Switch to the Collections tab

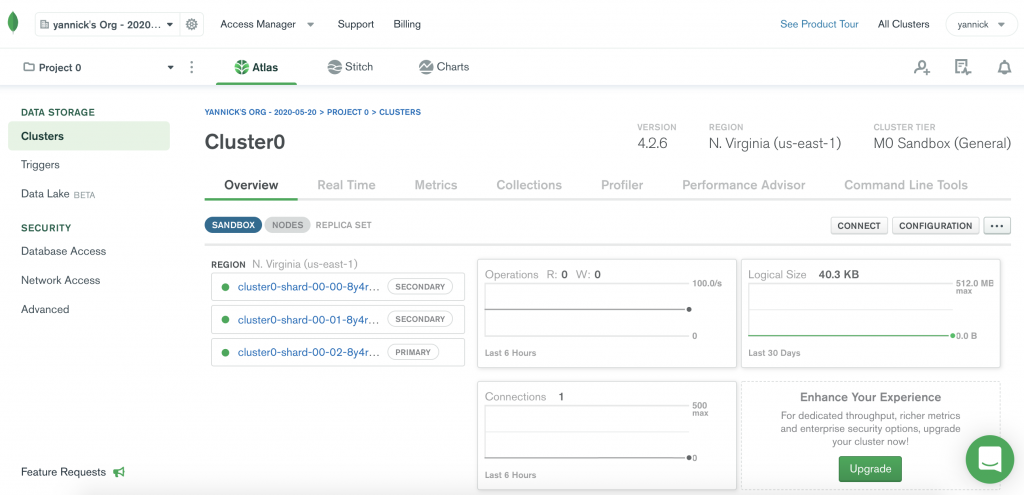click(529, 185)
